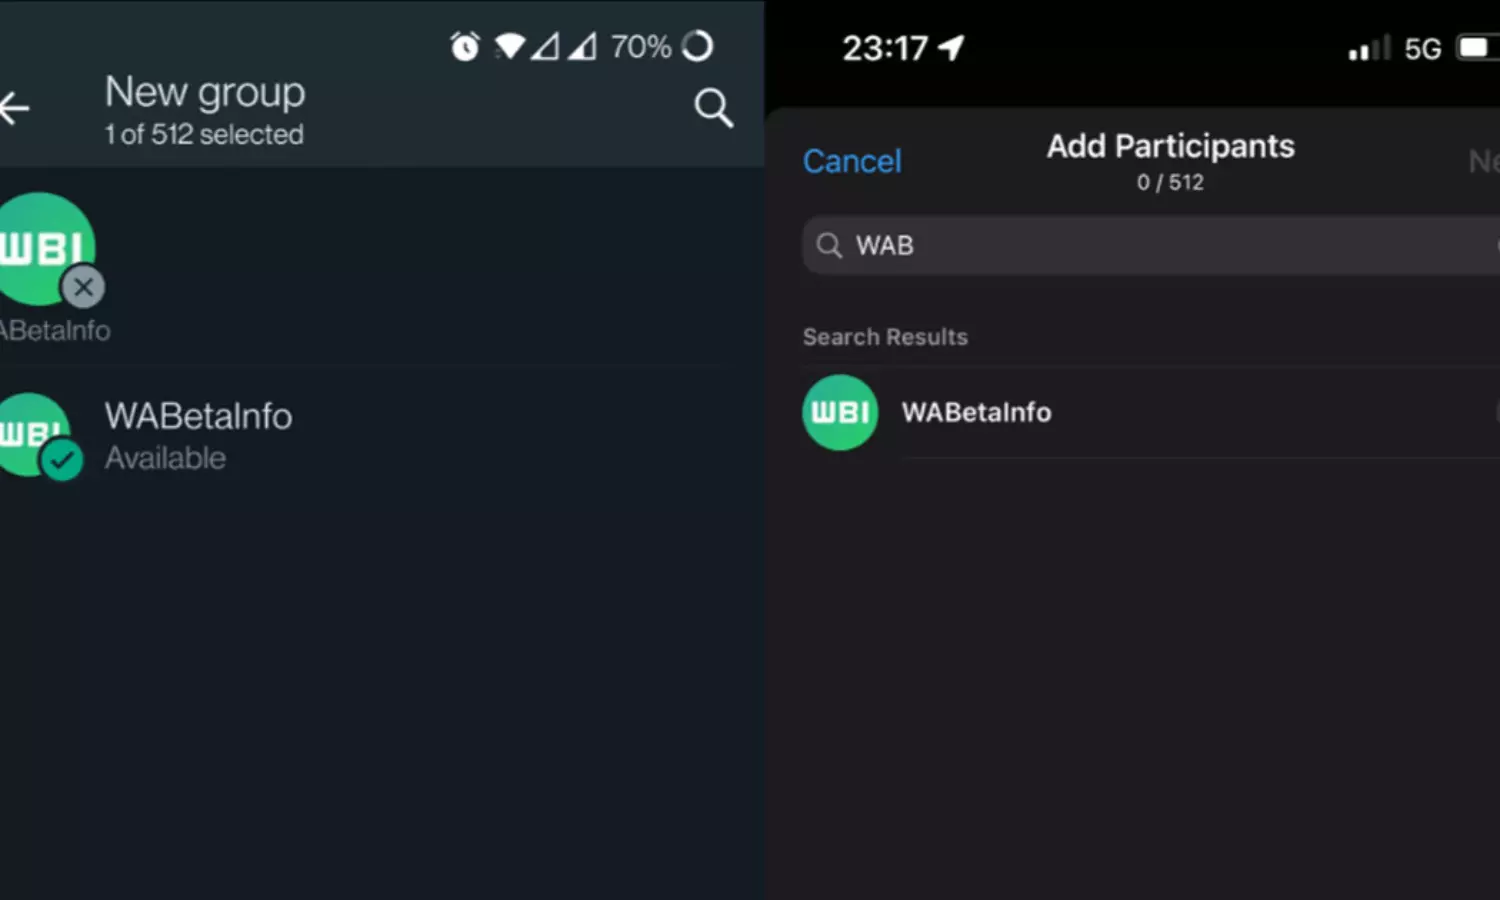This screenshot has height=900, width=1500.
Task: Open search with the magnifier icon
Action: tap(713, 108)
